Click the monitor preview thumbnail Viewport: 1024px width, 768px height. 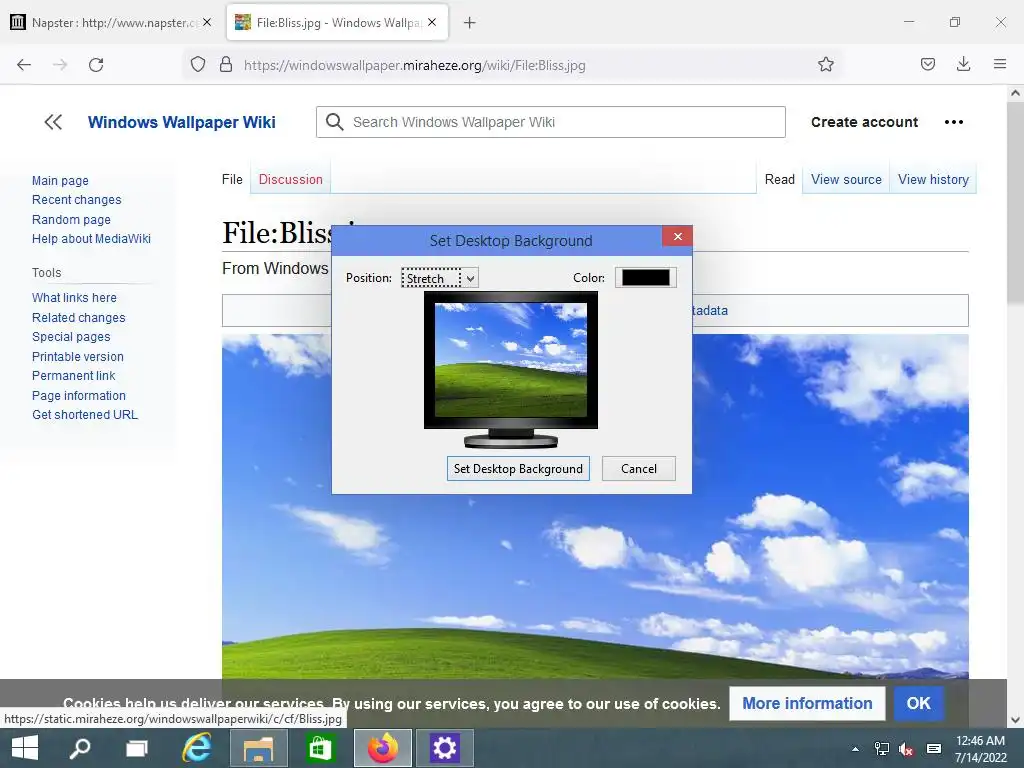click(511, 370)
